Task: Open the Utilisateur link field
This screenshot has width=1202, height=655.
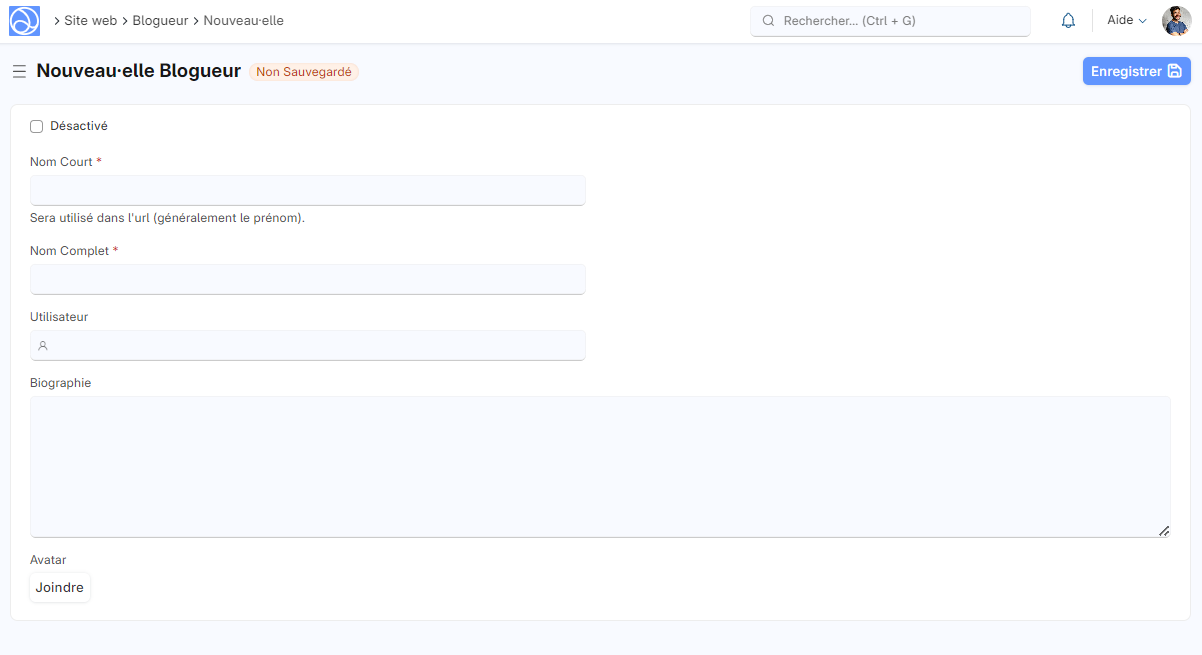Action: 308,346
